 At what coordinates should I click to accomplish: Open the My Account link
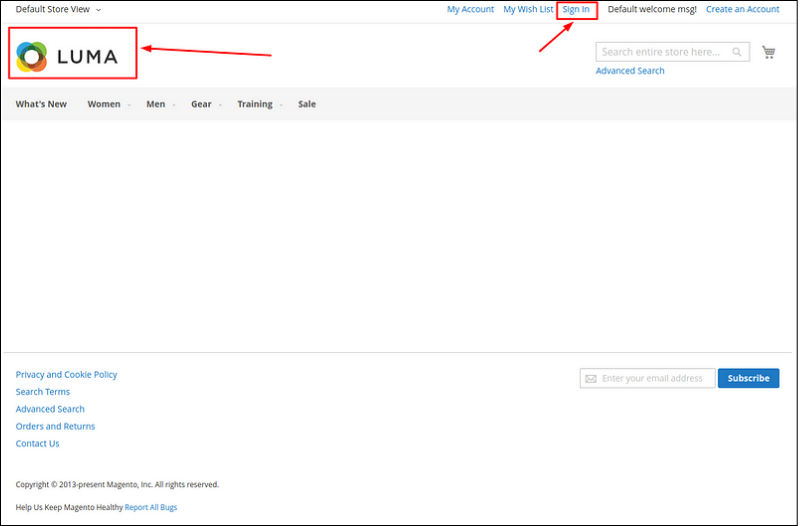click(x=470, y=9)
